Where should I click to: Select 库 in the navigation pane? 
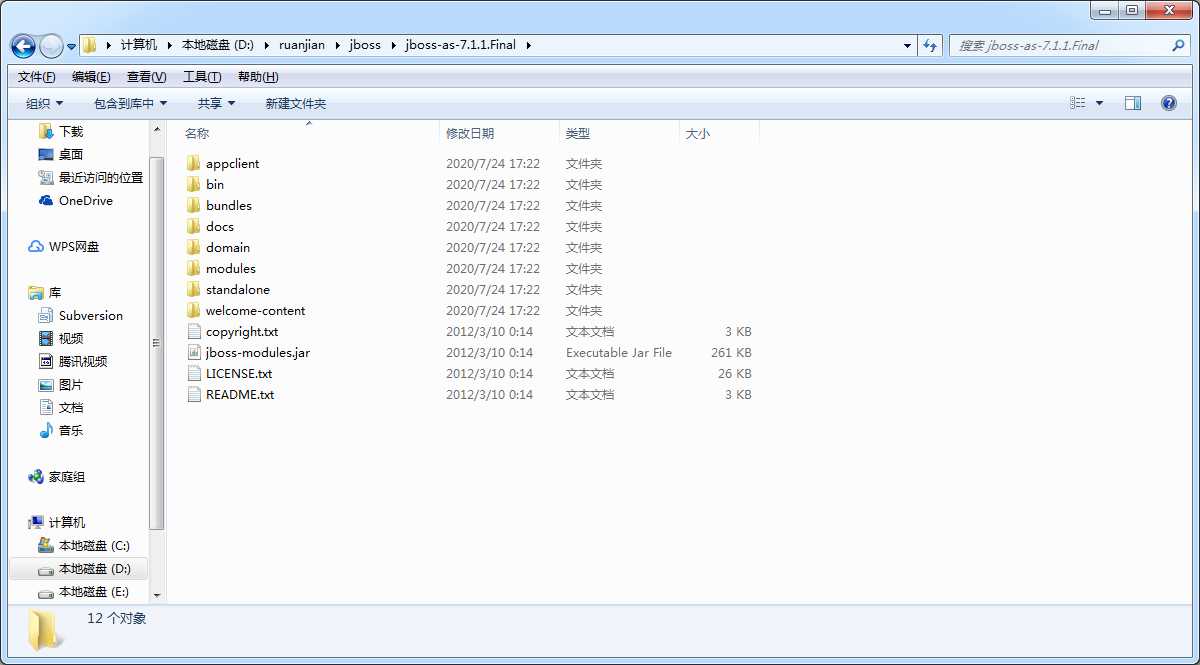coord(55,292)
